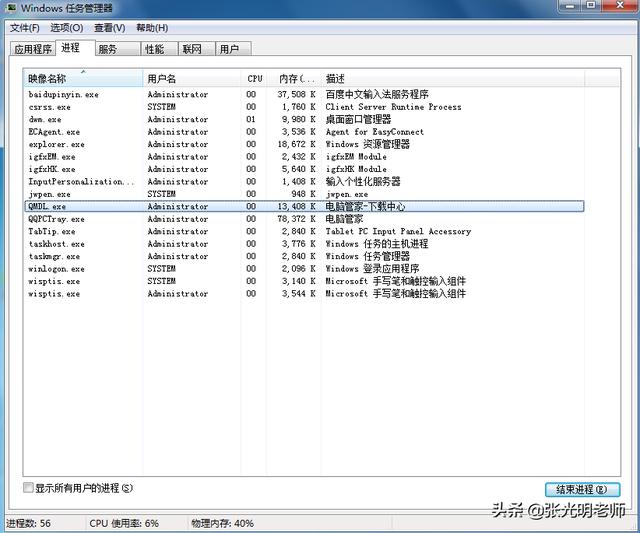This screenshot has height=533, width=640.
Task: Switch to the 联网 tab
Action: [196, 49]
